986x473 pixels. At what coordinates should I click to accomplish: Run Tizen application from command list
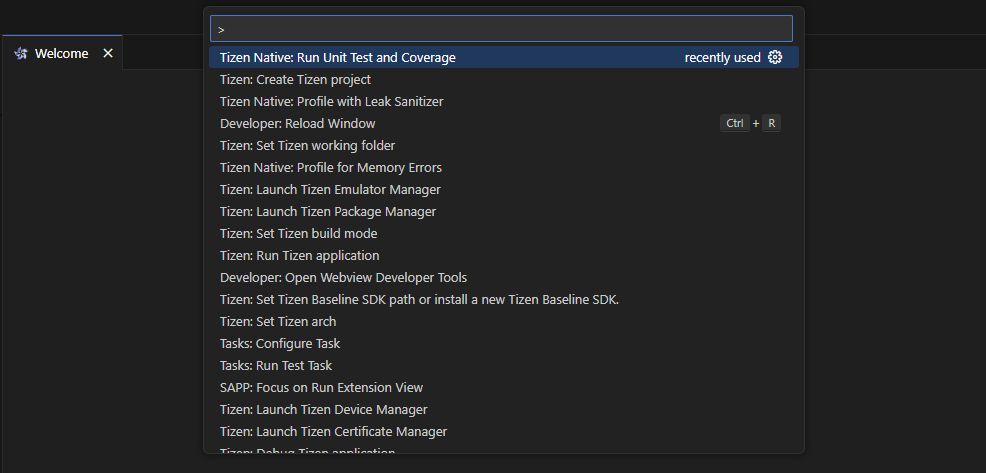coord(299,256)
